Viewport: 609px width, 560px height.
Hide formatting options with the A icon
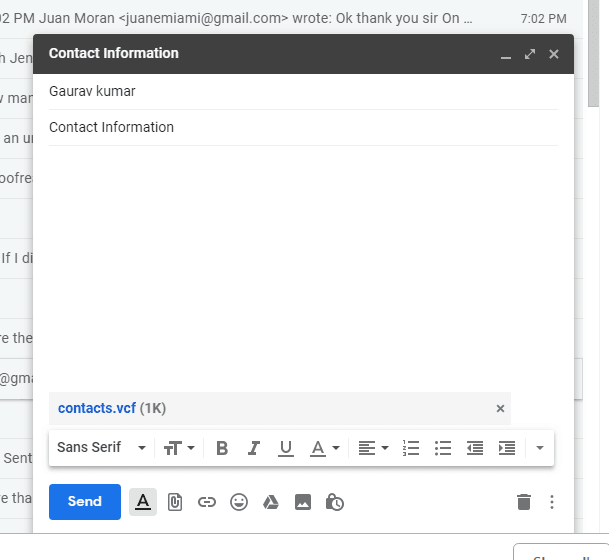click(x=143, y=502)
